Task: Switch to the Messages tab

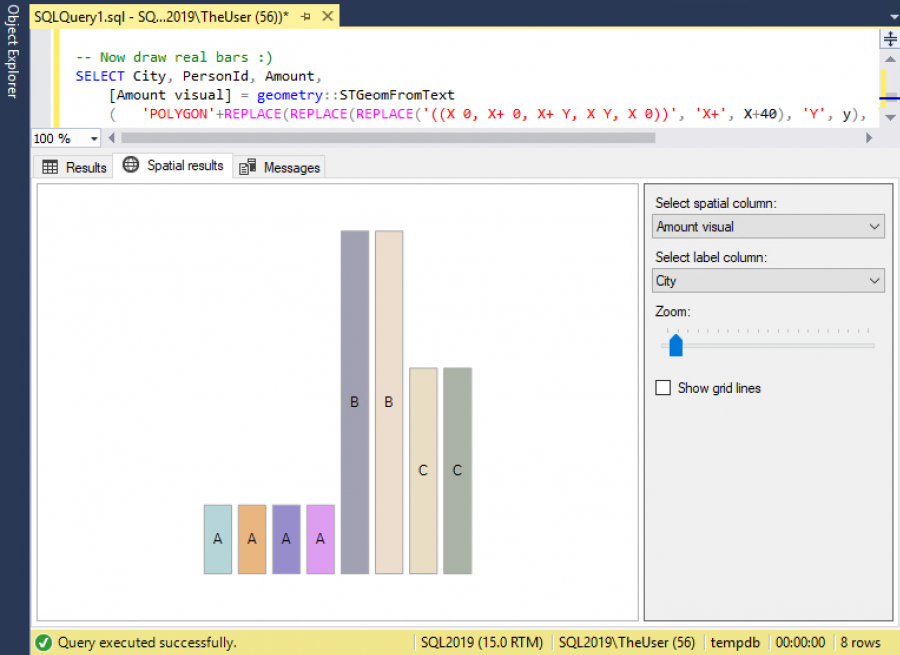Action: 290,166
